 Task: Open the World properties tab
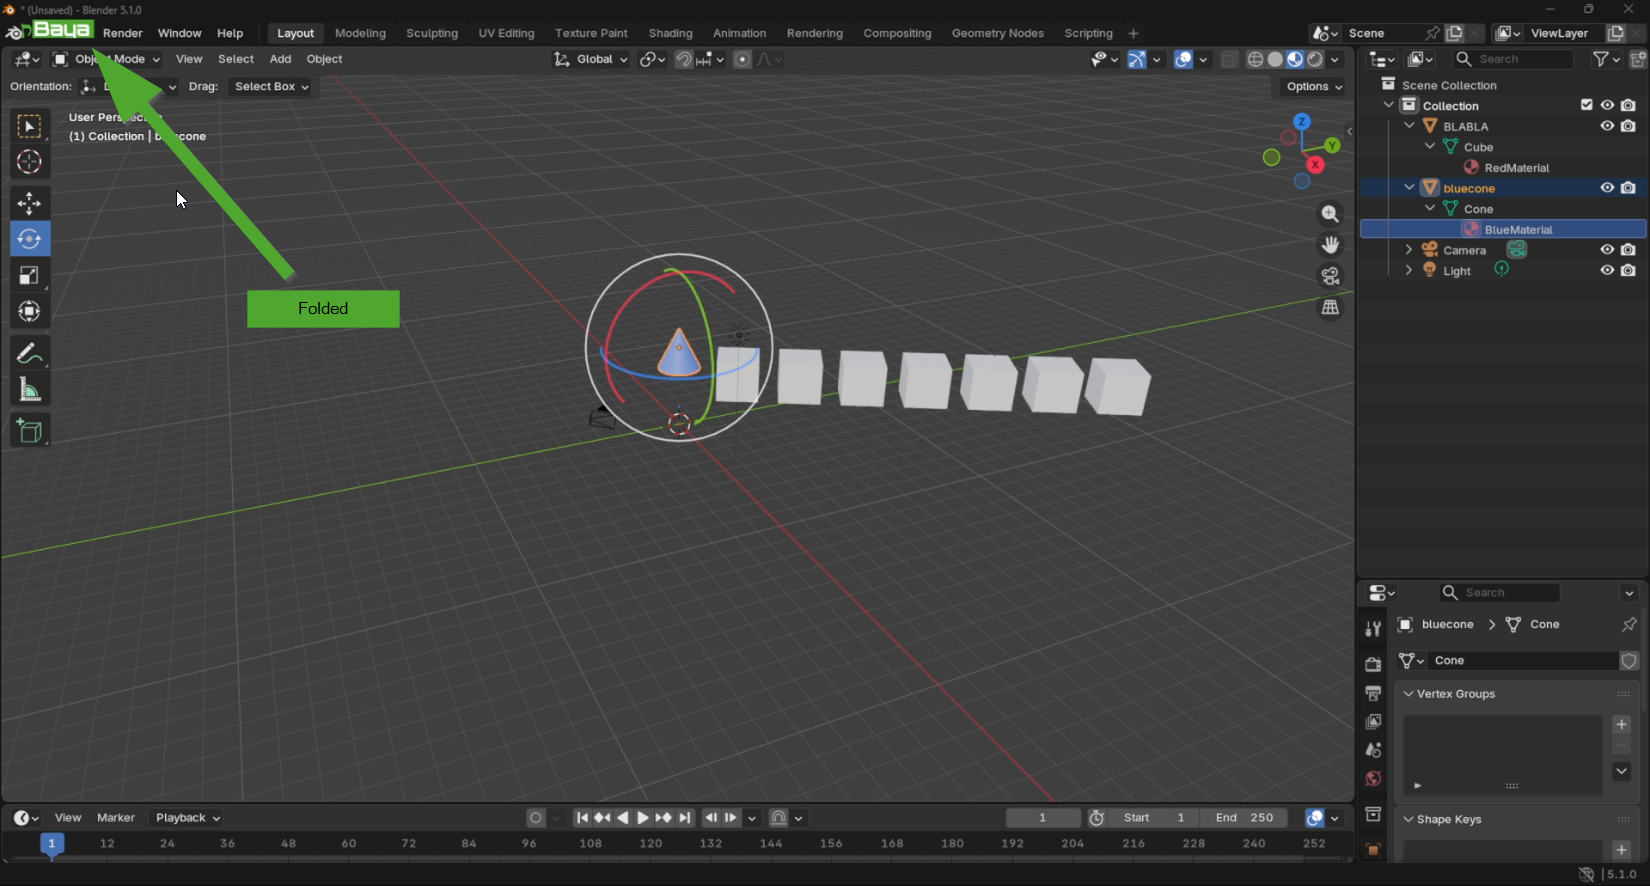pyautogui.click(x=1373, y=779)
